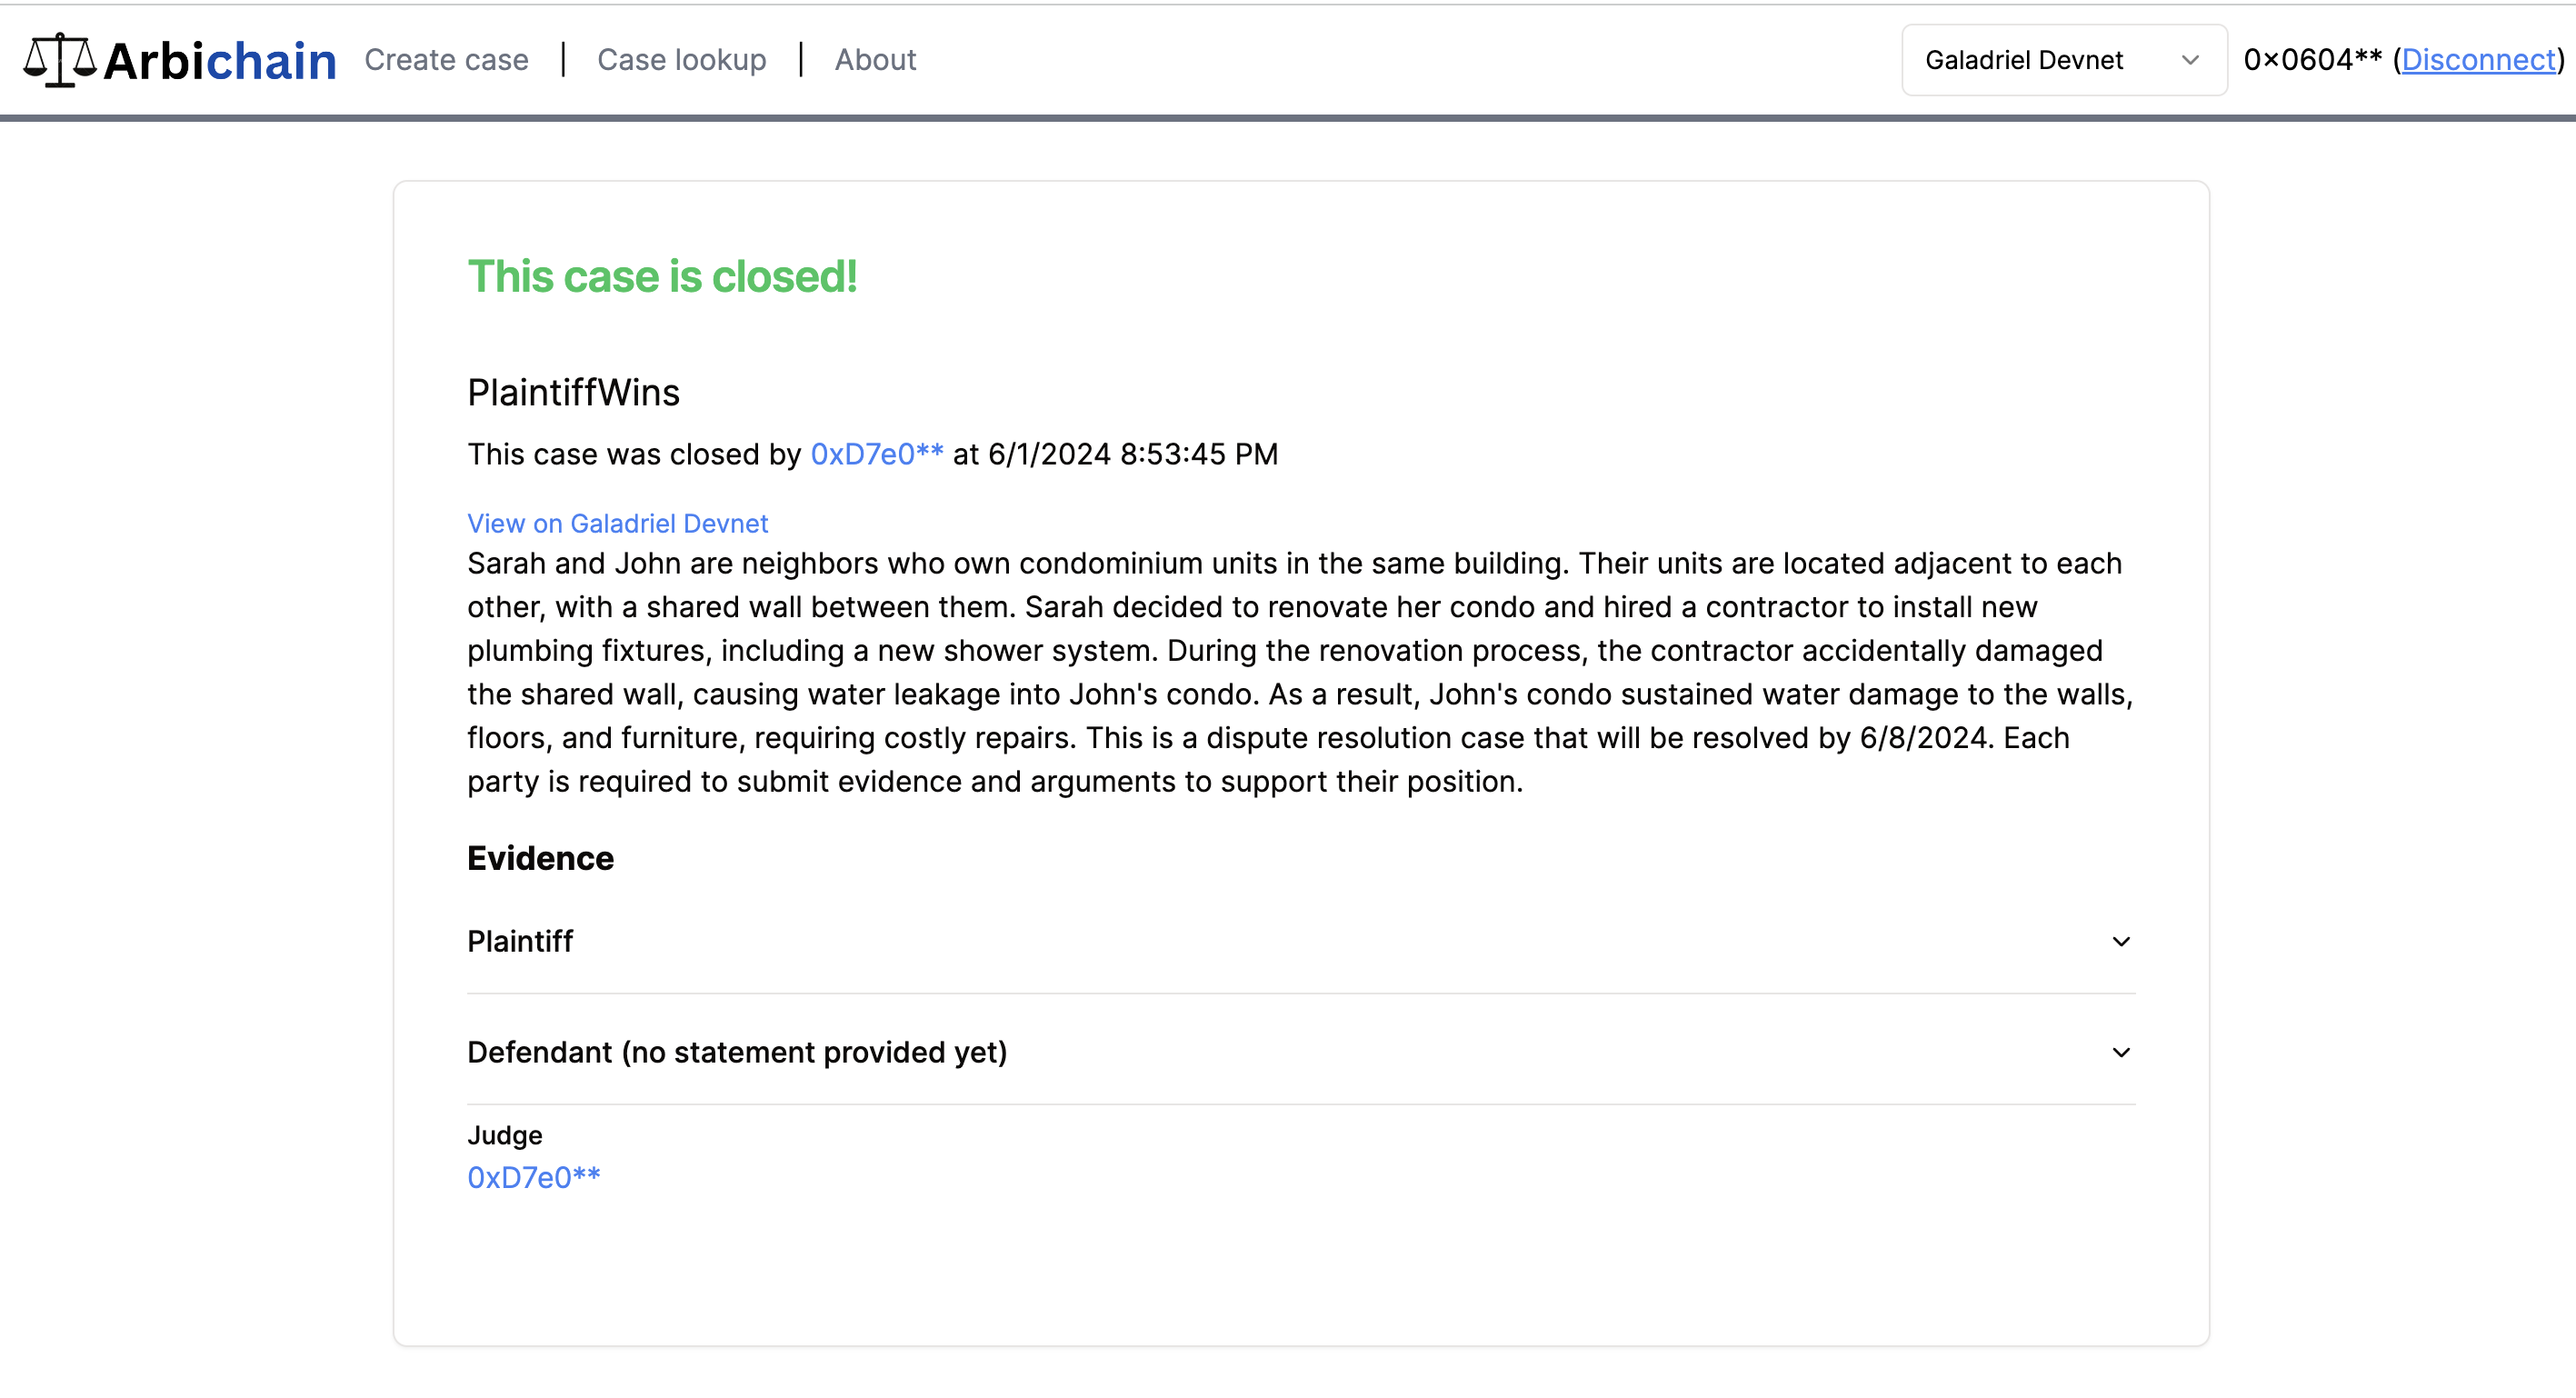2576x1398 pixels.
Task: Click View on Galadriel Devnet link
Action: [617, 523]
